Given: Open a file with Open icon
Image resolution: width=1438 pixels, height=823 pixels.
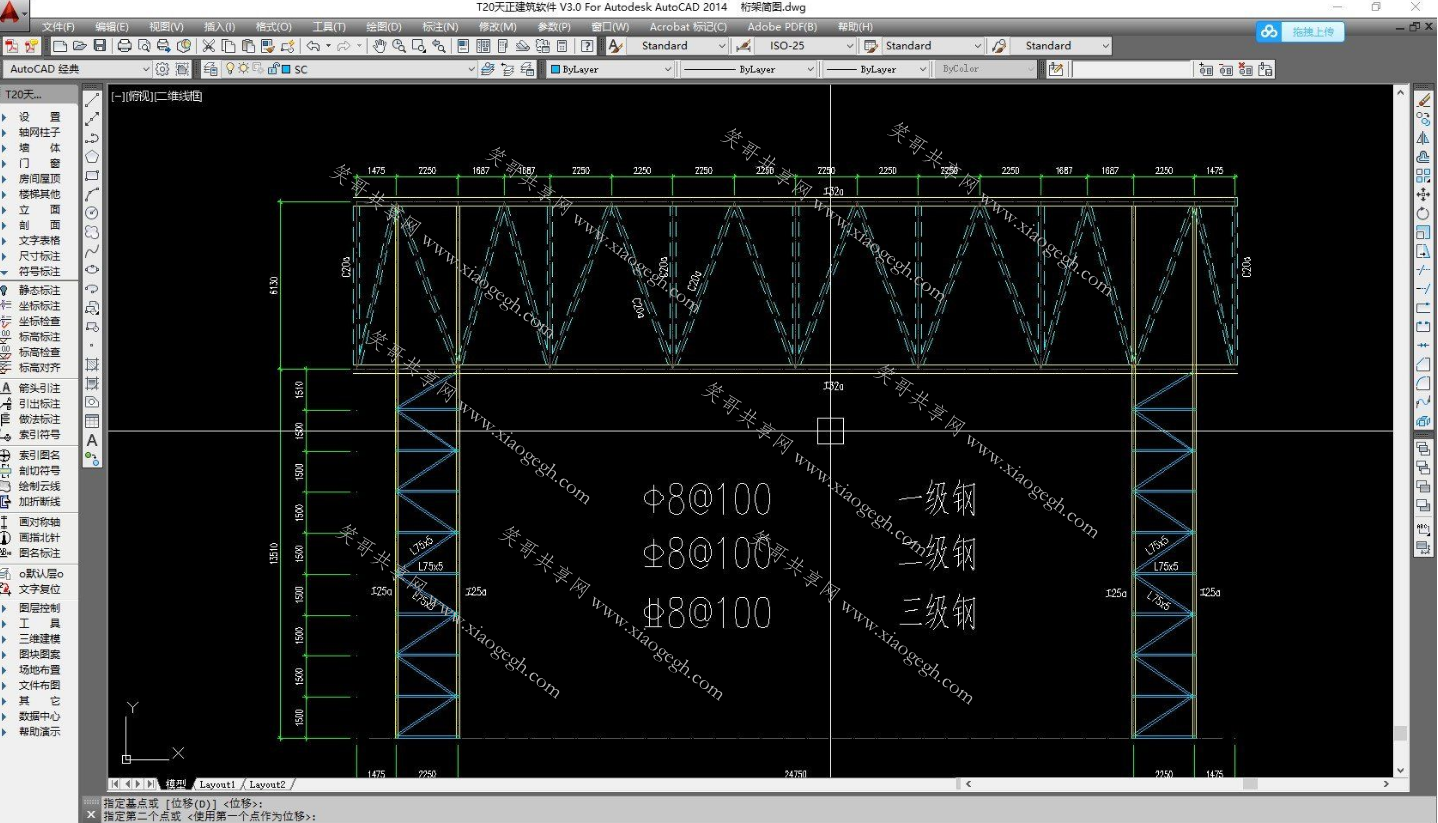Looking at the screenshot, I should 80,46.
